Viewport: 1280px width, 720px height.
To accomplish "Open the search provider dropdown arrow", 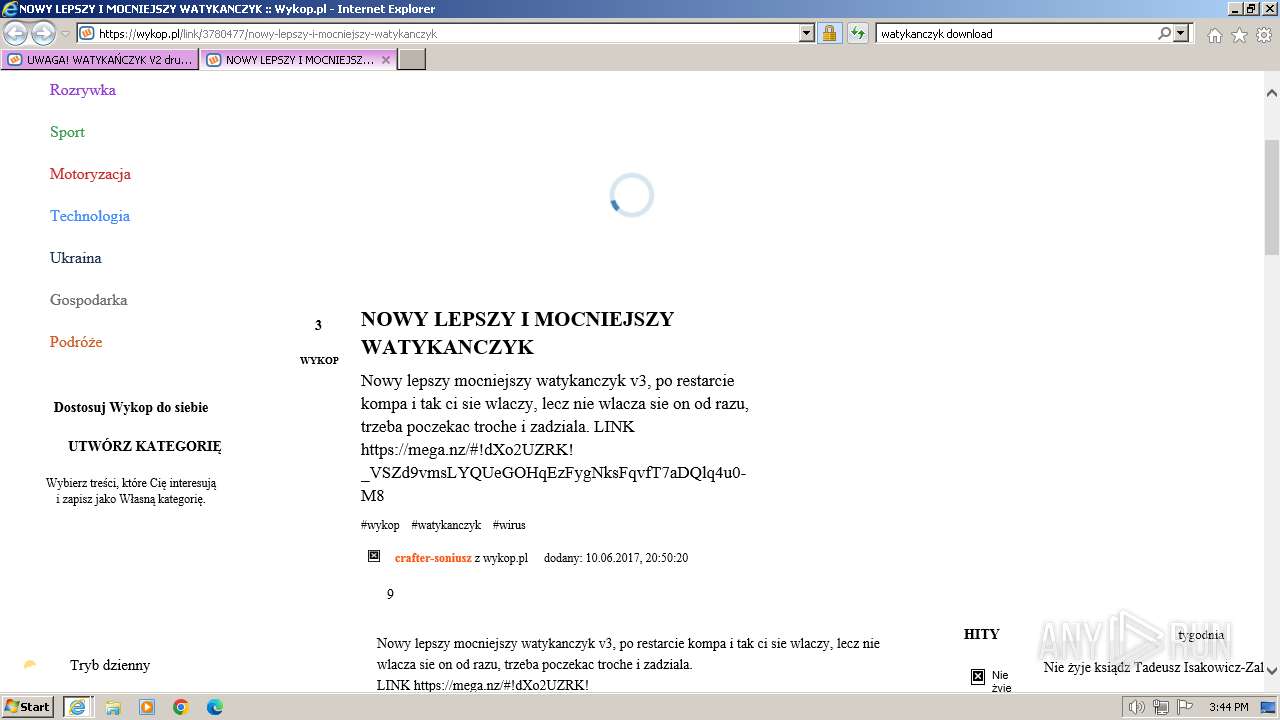I will 1182,33.
